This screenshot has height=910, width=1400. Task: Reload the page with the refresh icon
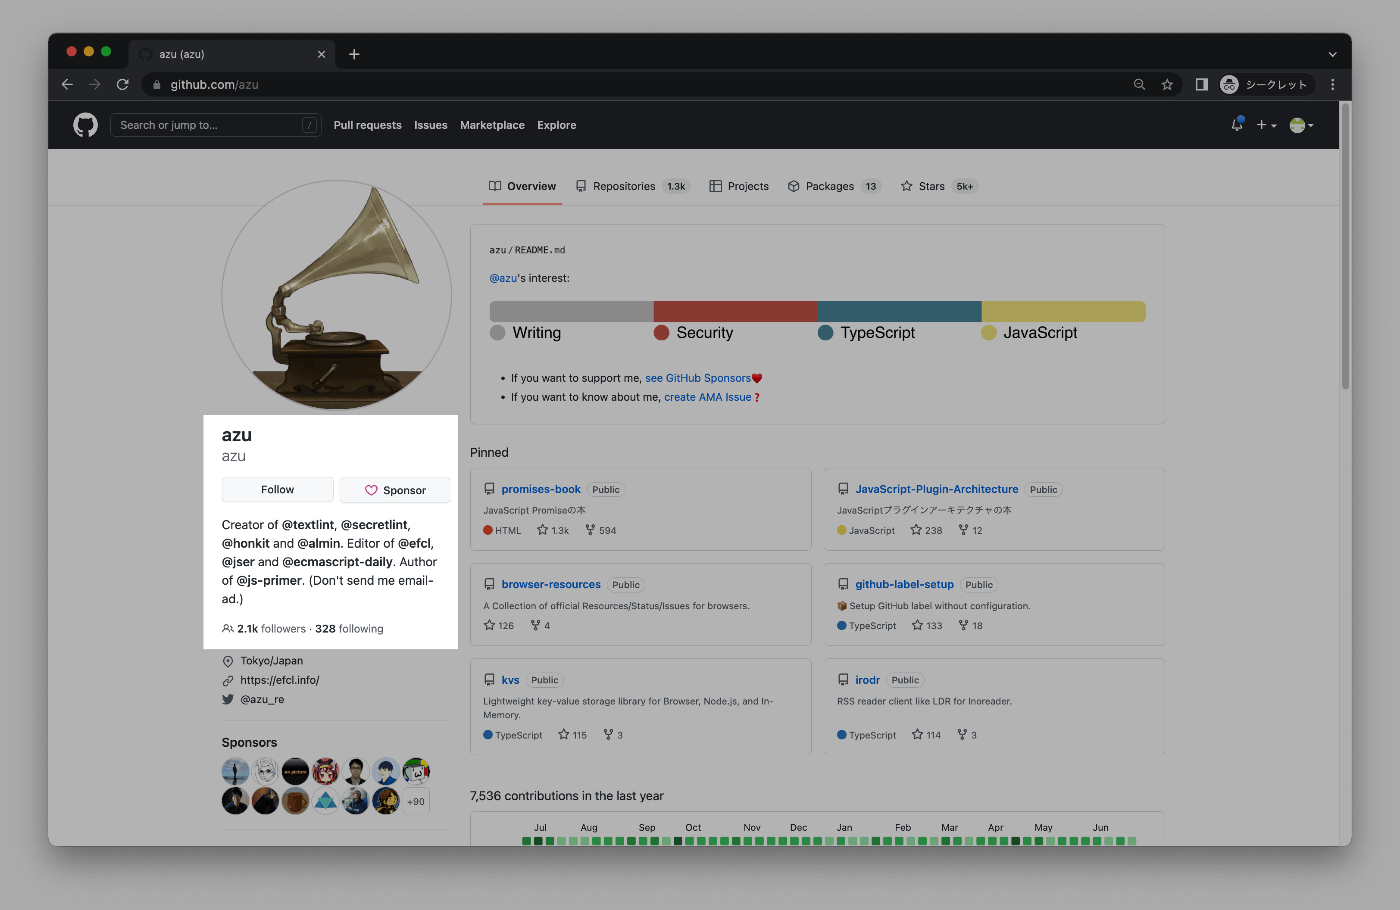(122, 85)
